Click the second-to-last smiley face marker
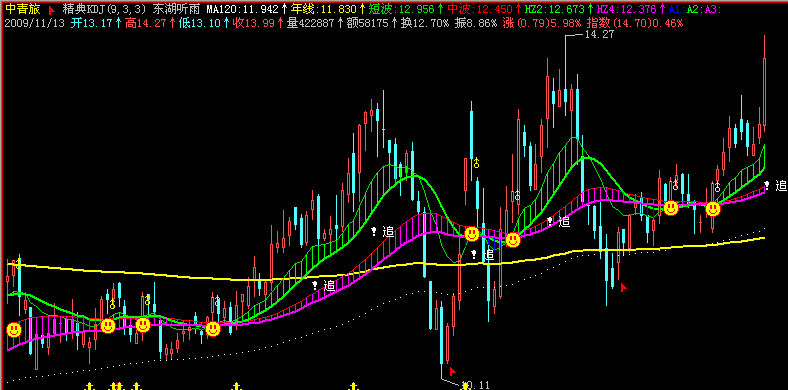This screenshot has height=390, width=788. (671, 208)
